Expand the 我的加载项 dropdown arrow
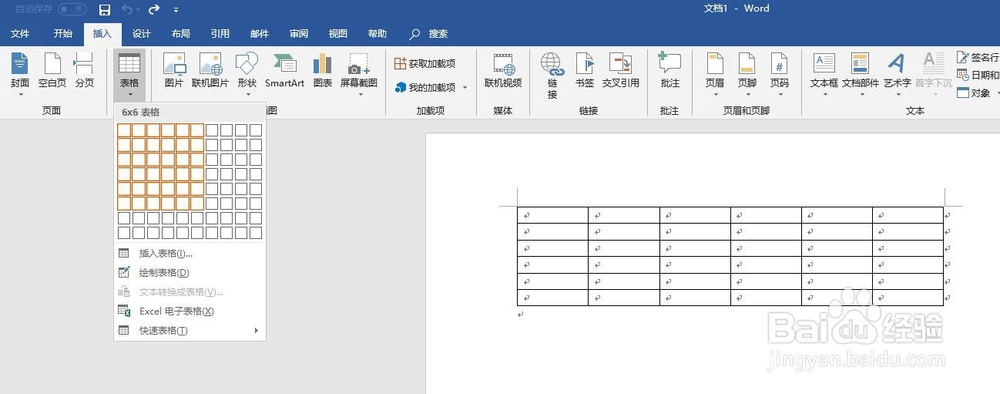Image resolution: width=1000 pixels, height=394 pixels. 465,87
